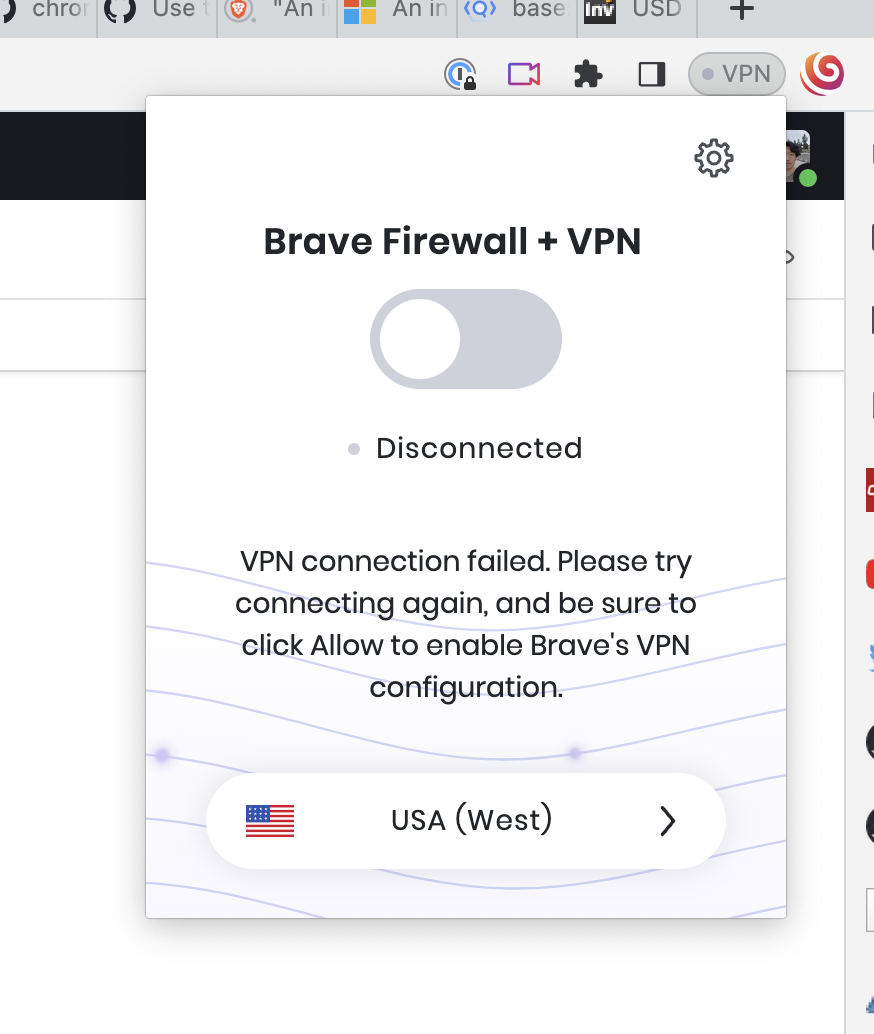
Task: Toggle the sidebar panel icon
Action: tap(651, 74)
